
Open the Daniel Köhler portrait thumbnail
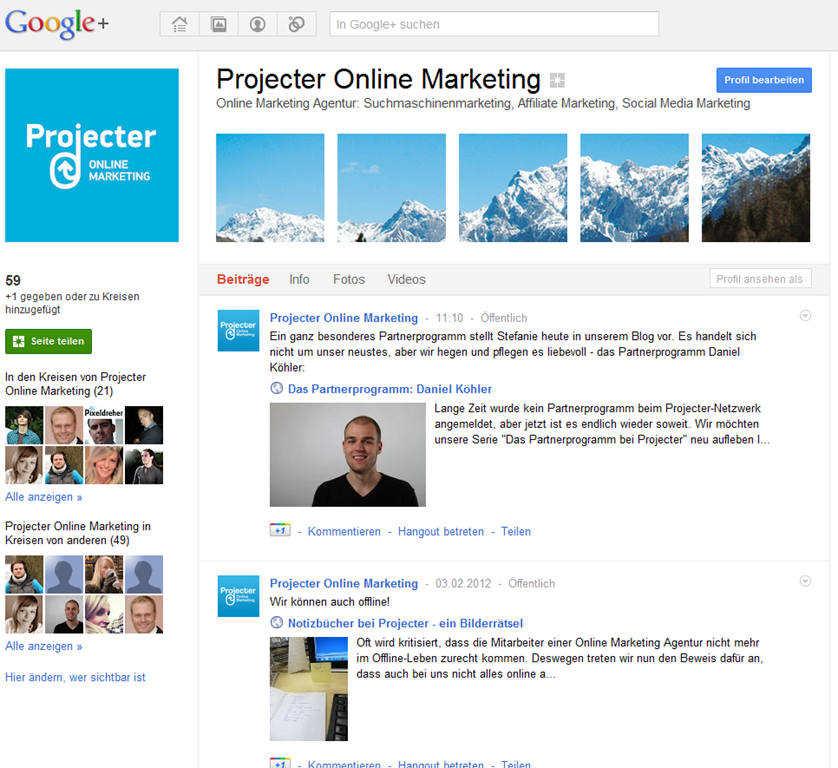(x=347, y=454)
